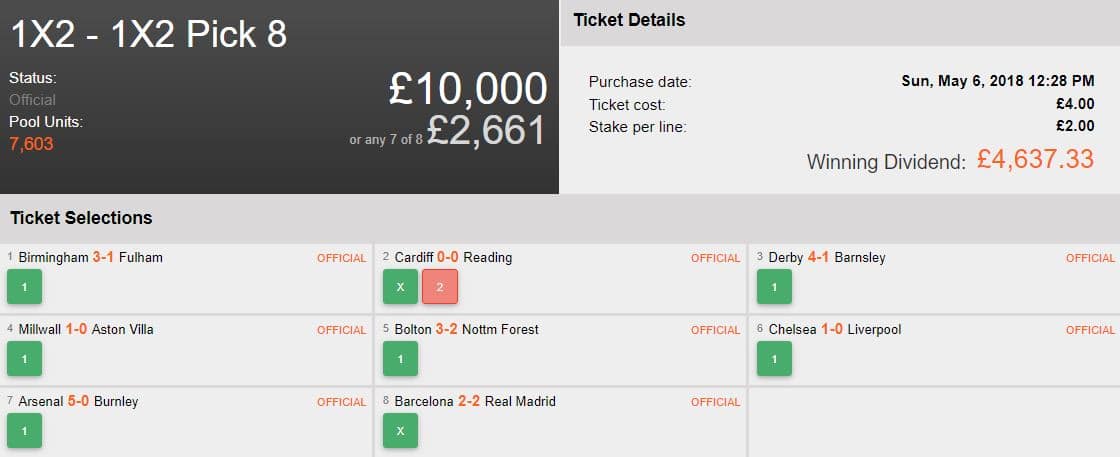Click the 1X2 Pick 8 title

149,34
